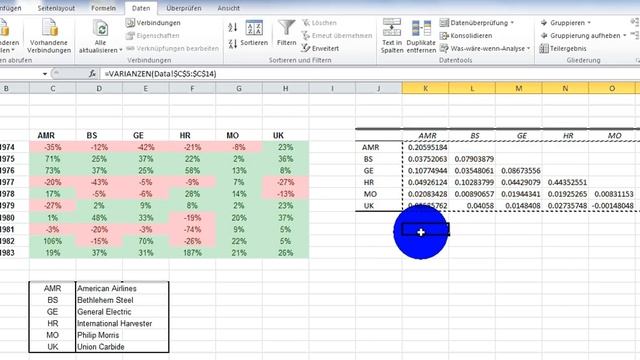This screenshot has width=640, height=360.
Task: Click the italic HR header in matrix
Action: click(x=568, y=136)
